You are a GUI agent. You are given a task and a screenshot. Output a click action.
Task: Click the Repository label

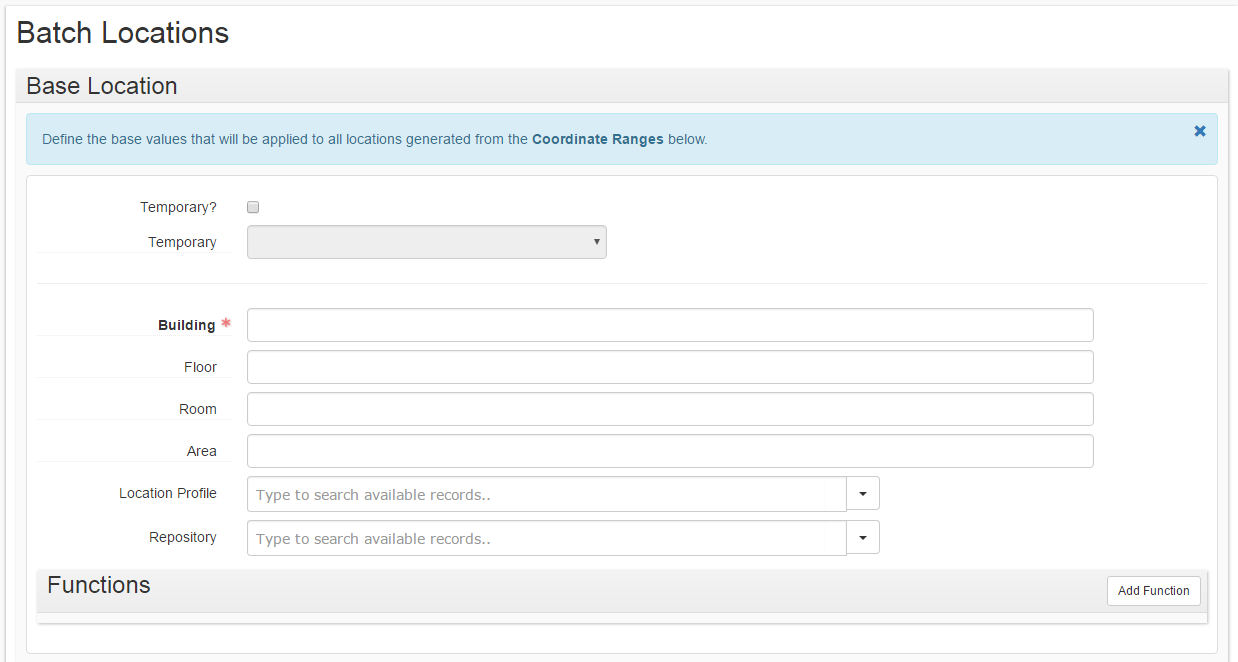click(183, 537)
